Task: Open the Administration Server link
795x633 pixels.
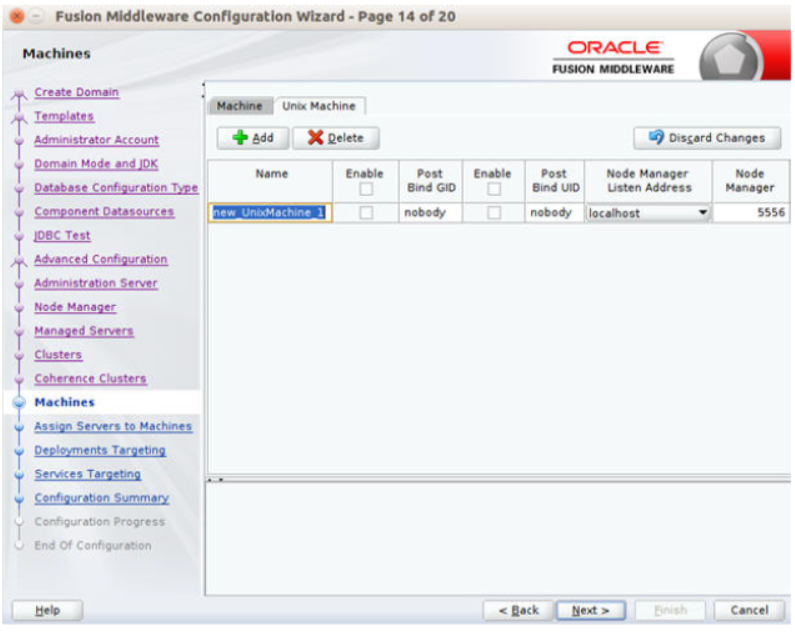Action: click(x=96, y=283)
